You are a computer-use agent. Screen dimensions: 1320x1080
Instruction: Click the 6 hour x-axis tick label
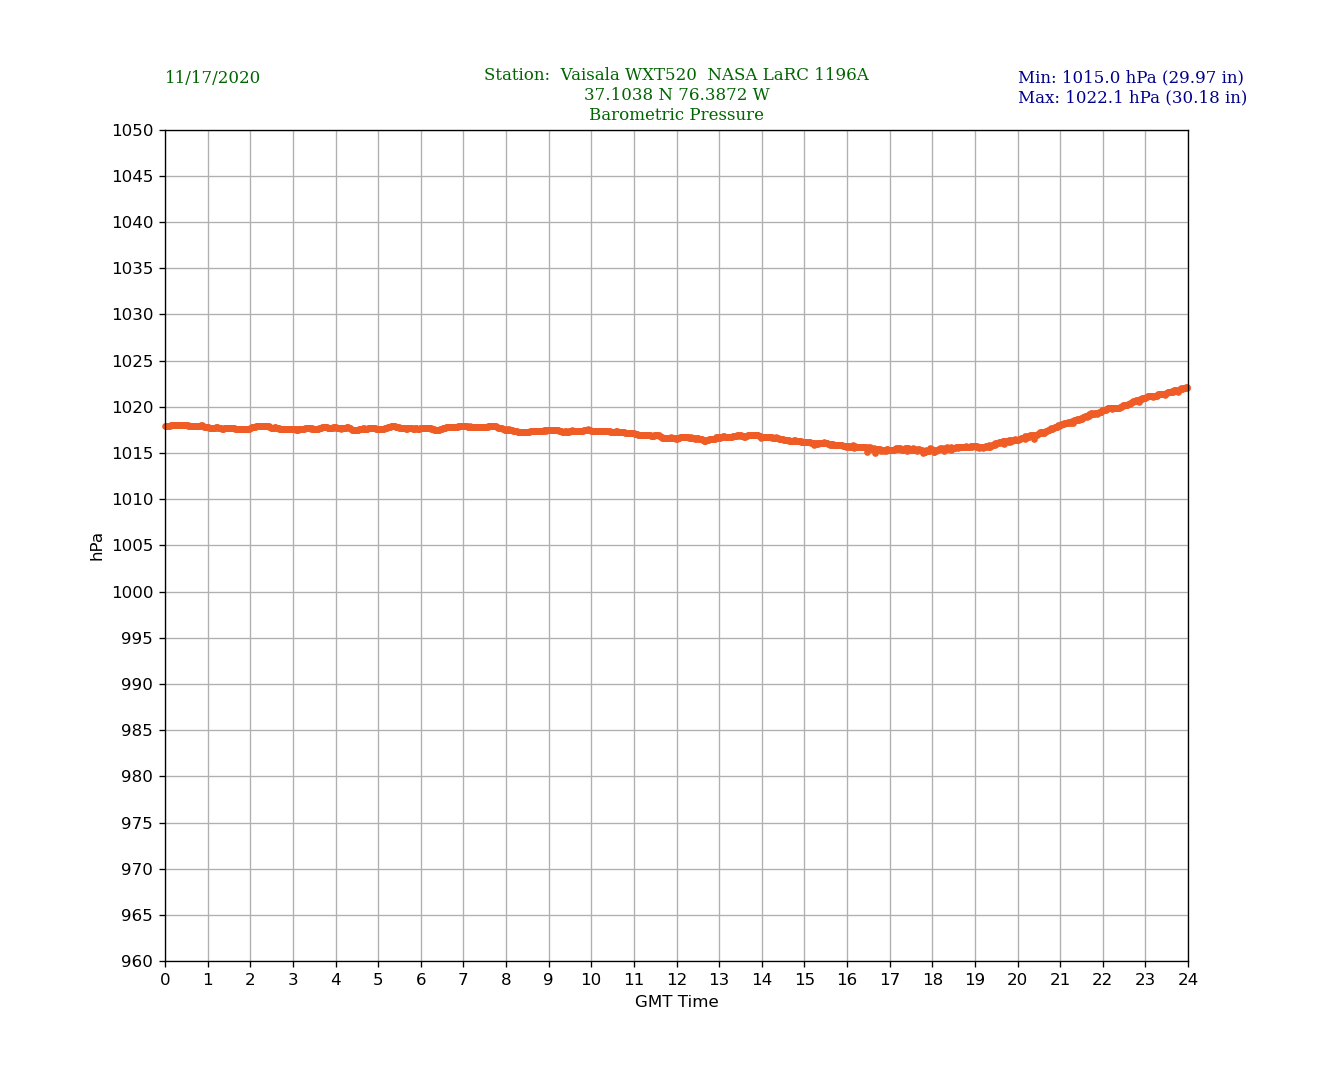coord(421,980)
